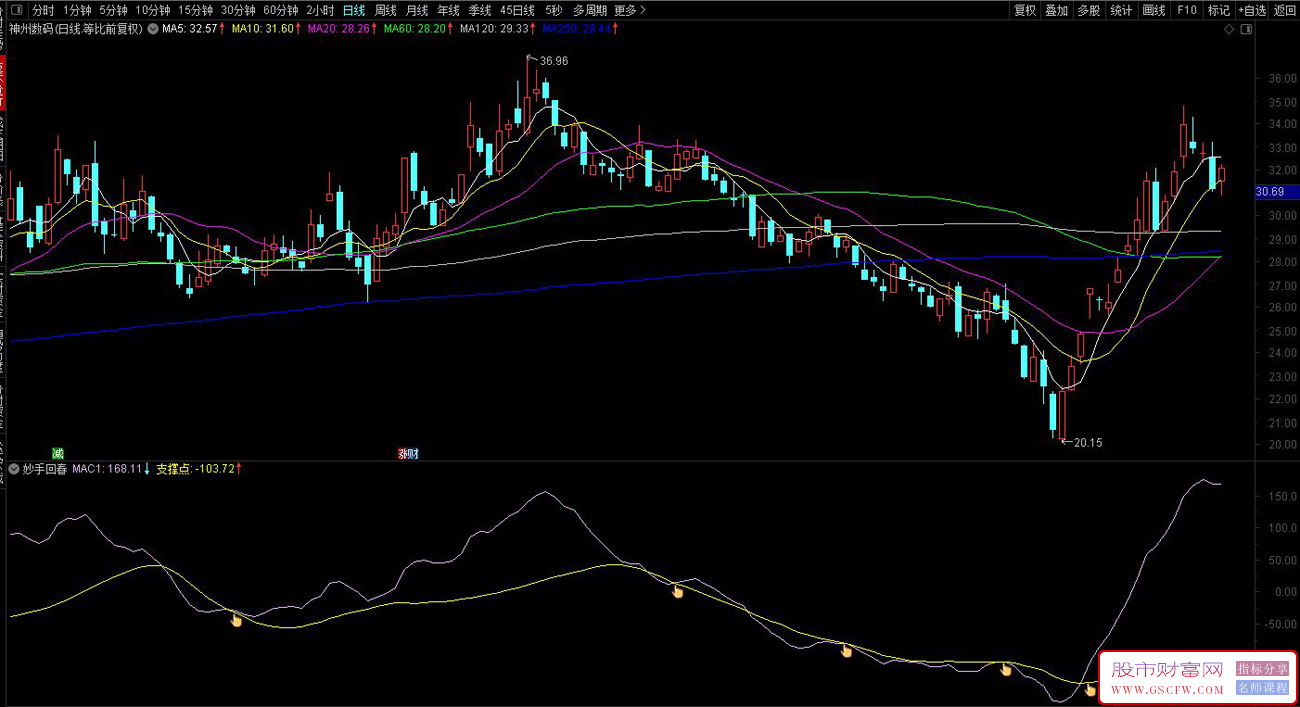
Task: Select the 45日线 period tab
Action: click(518, 10)
